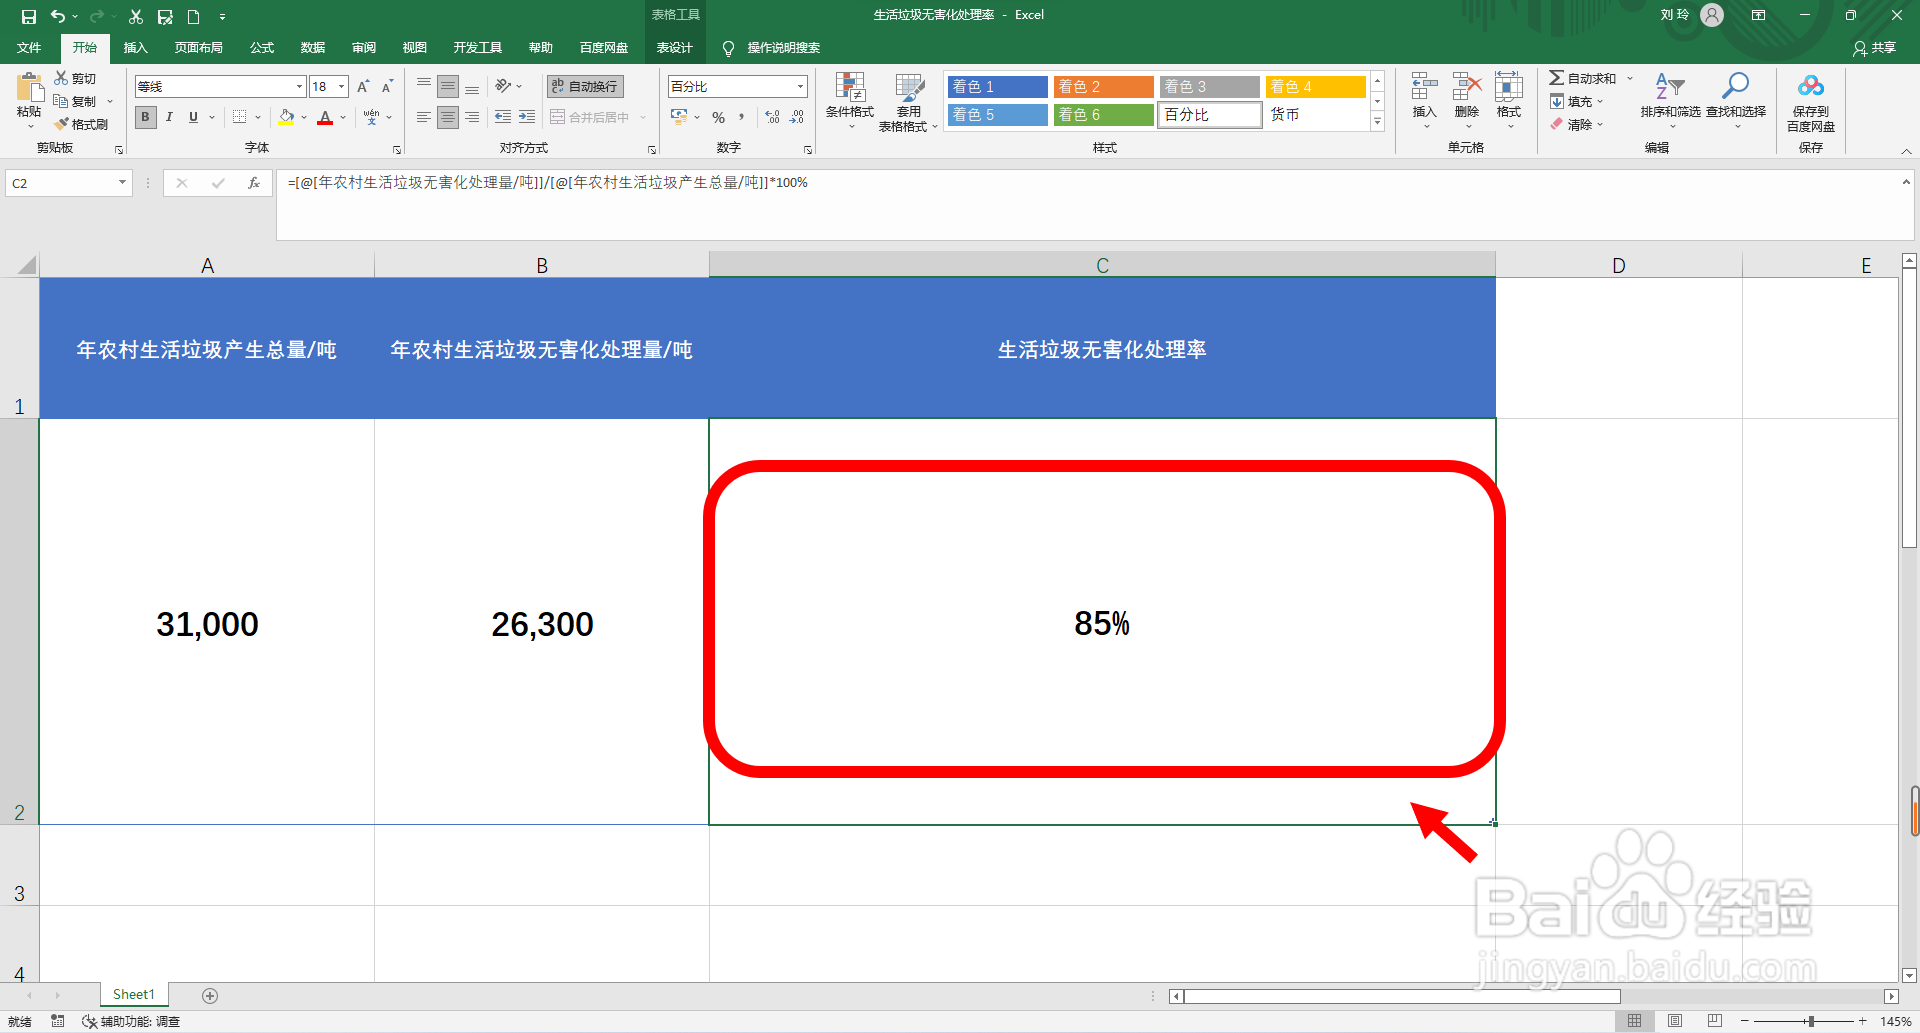The image size is (1920, 1033).
Task: Open the number format dropdown (百分比)
Action: tap(800, 87)
